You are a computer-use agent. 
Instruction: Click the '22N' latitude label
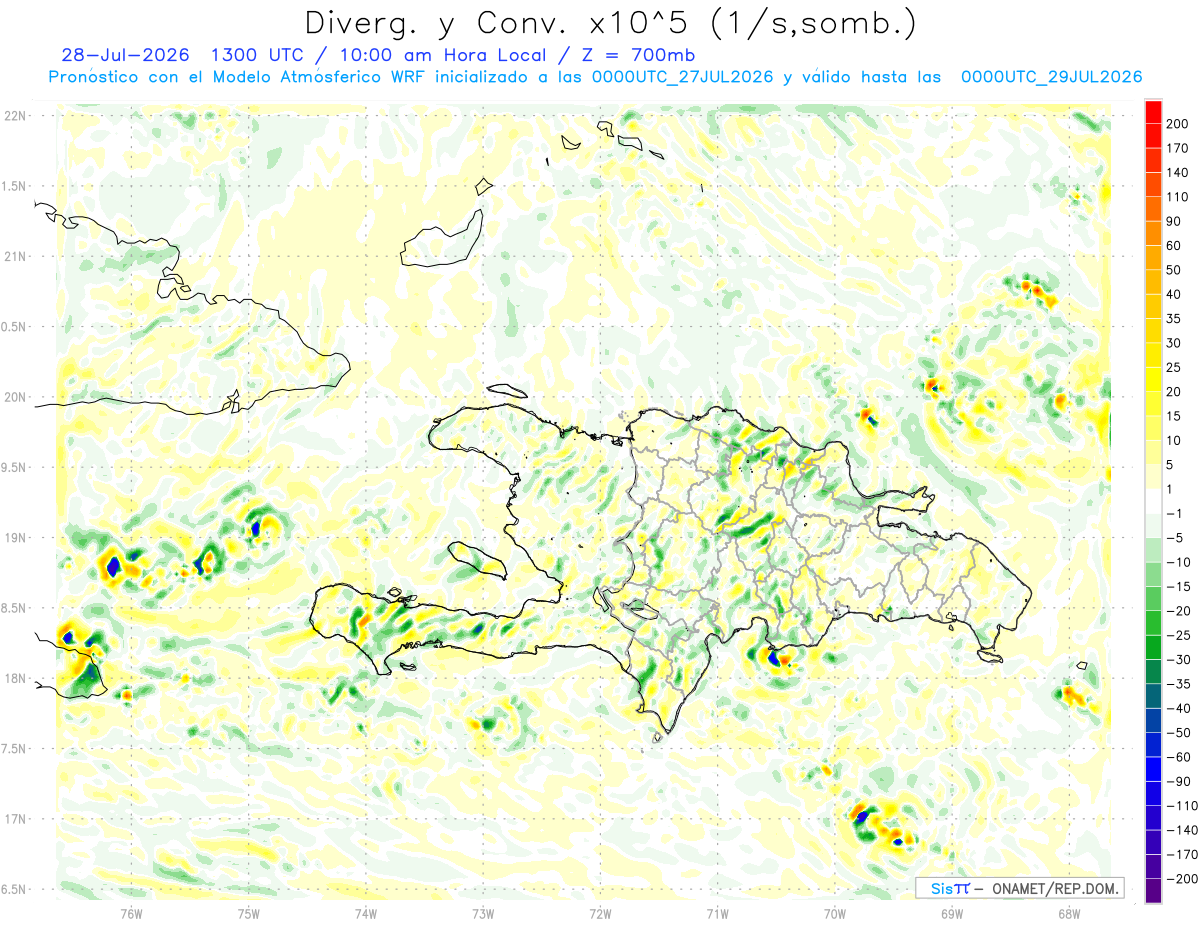tap(16, 116)
